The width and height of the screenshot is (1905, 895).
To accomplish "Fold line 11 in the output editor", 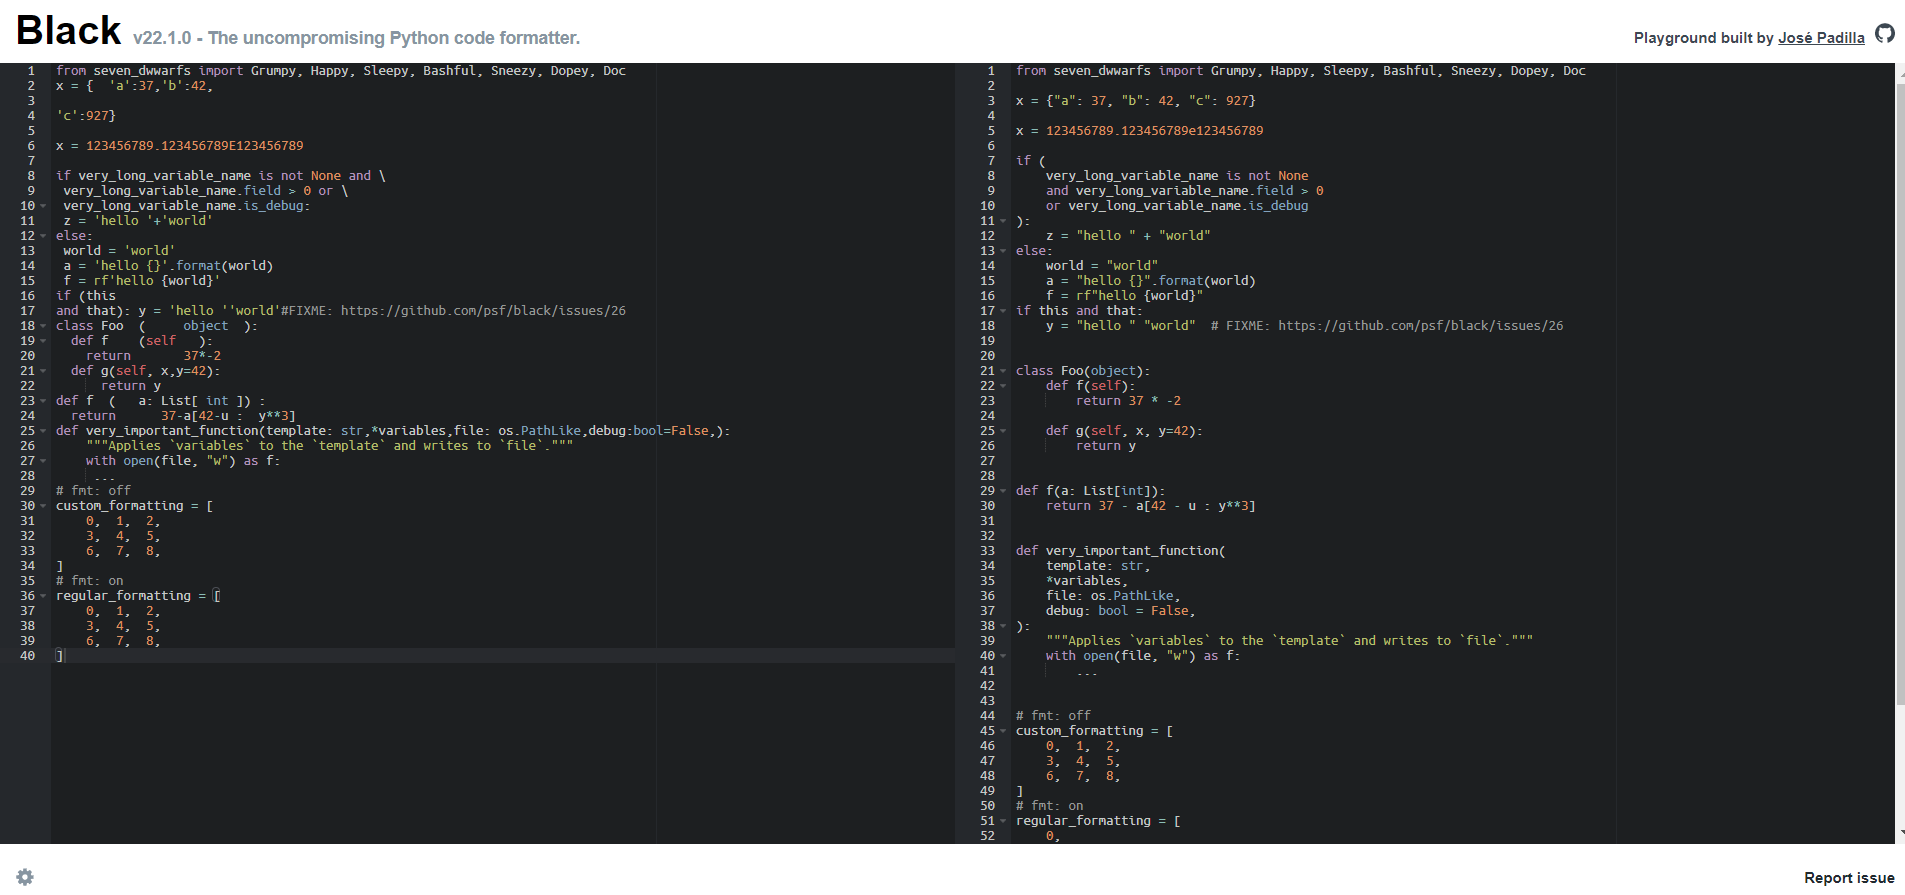I will (x=1003, y=221).
